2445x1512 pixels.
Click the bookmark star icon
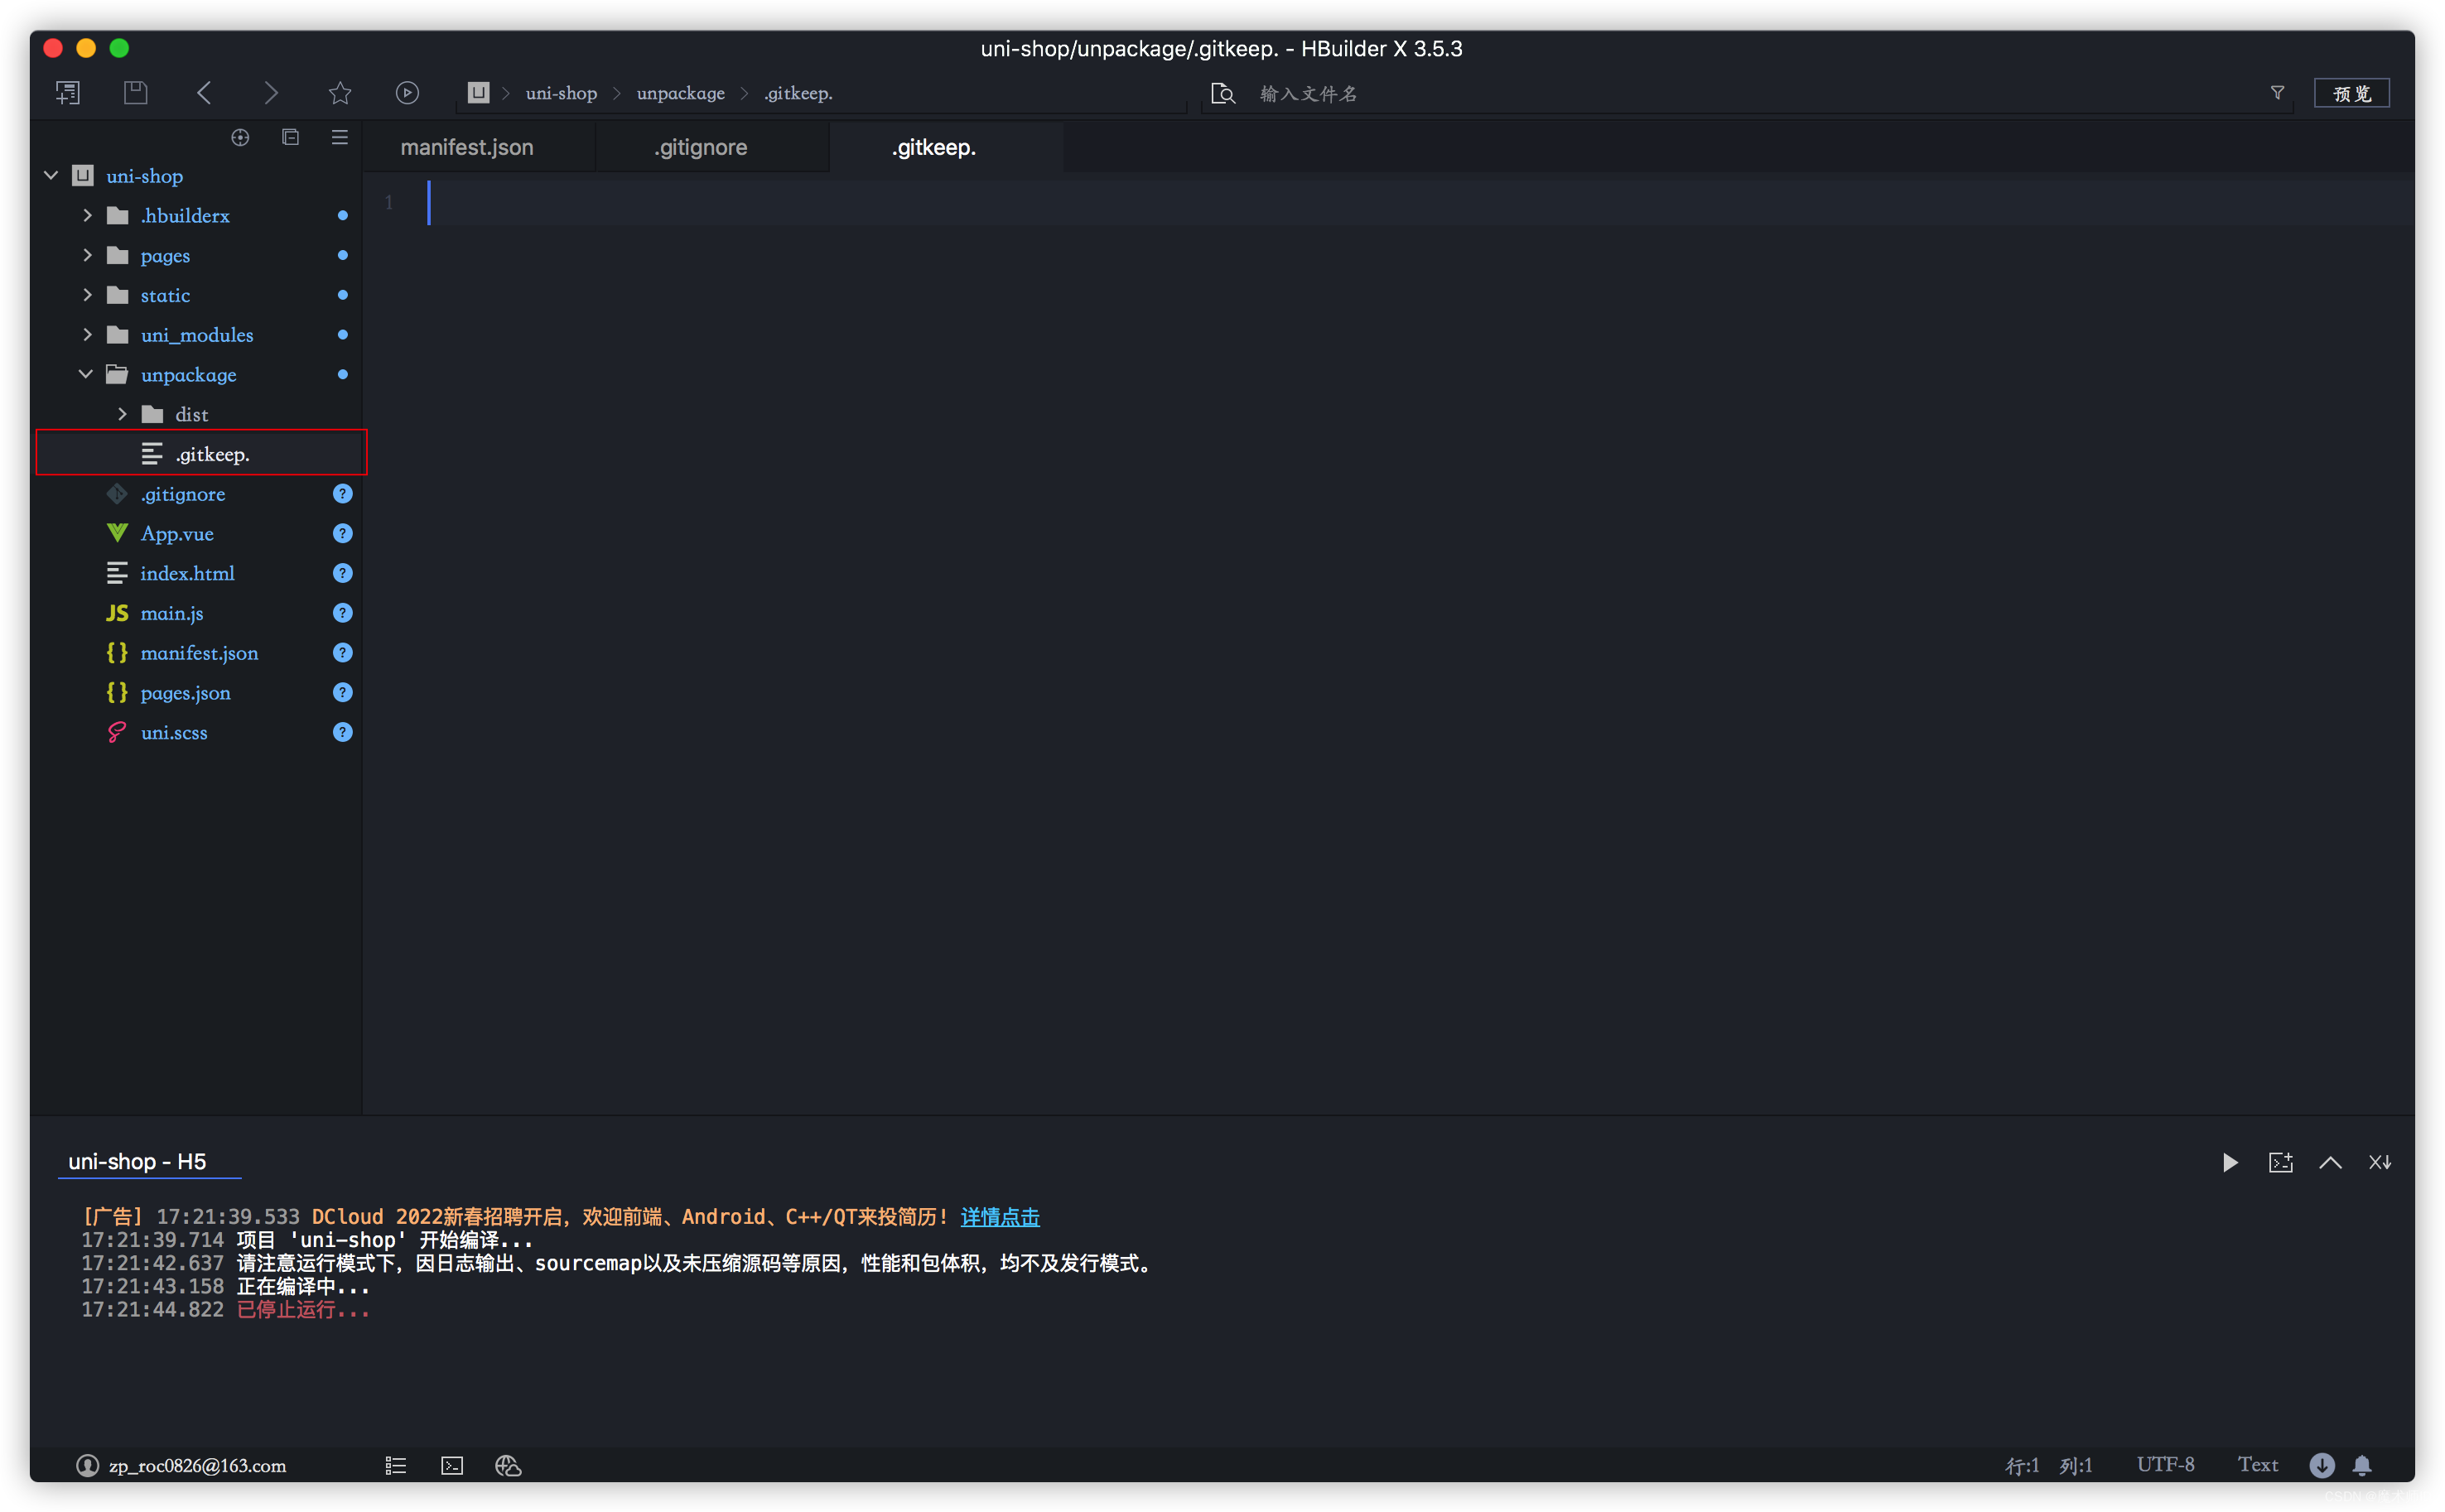(x=340, y=93)
